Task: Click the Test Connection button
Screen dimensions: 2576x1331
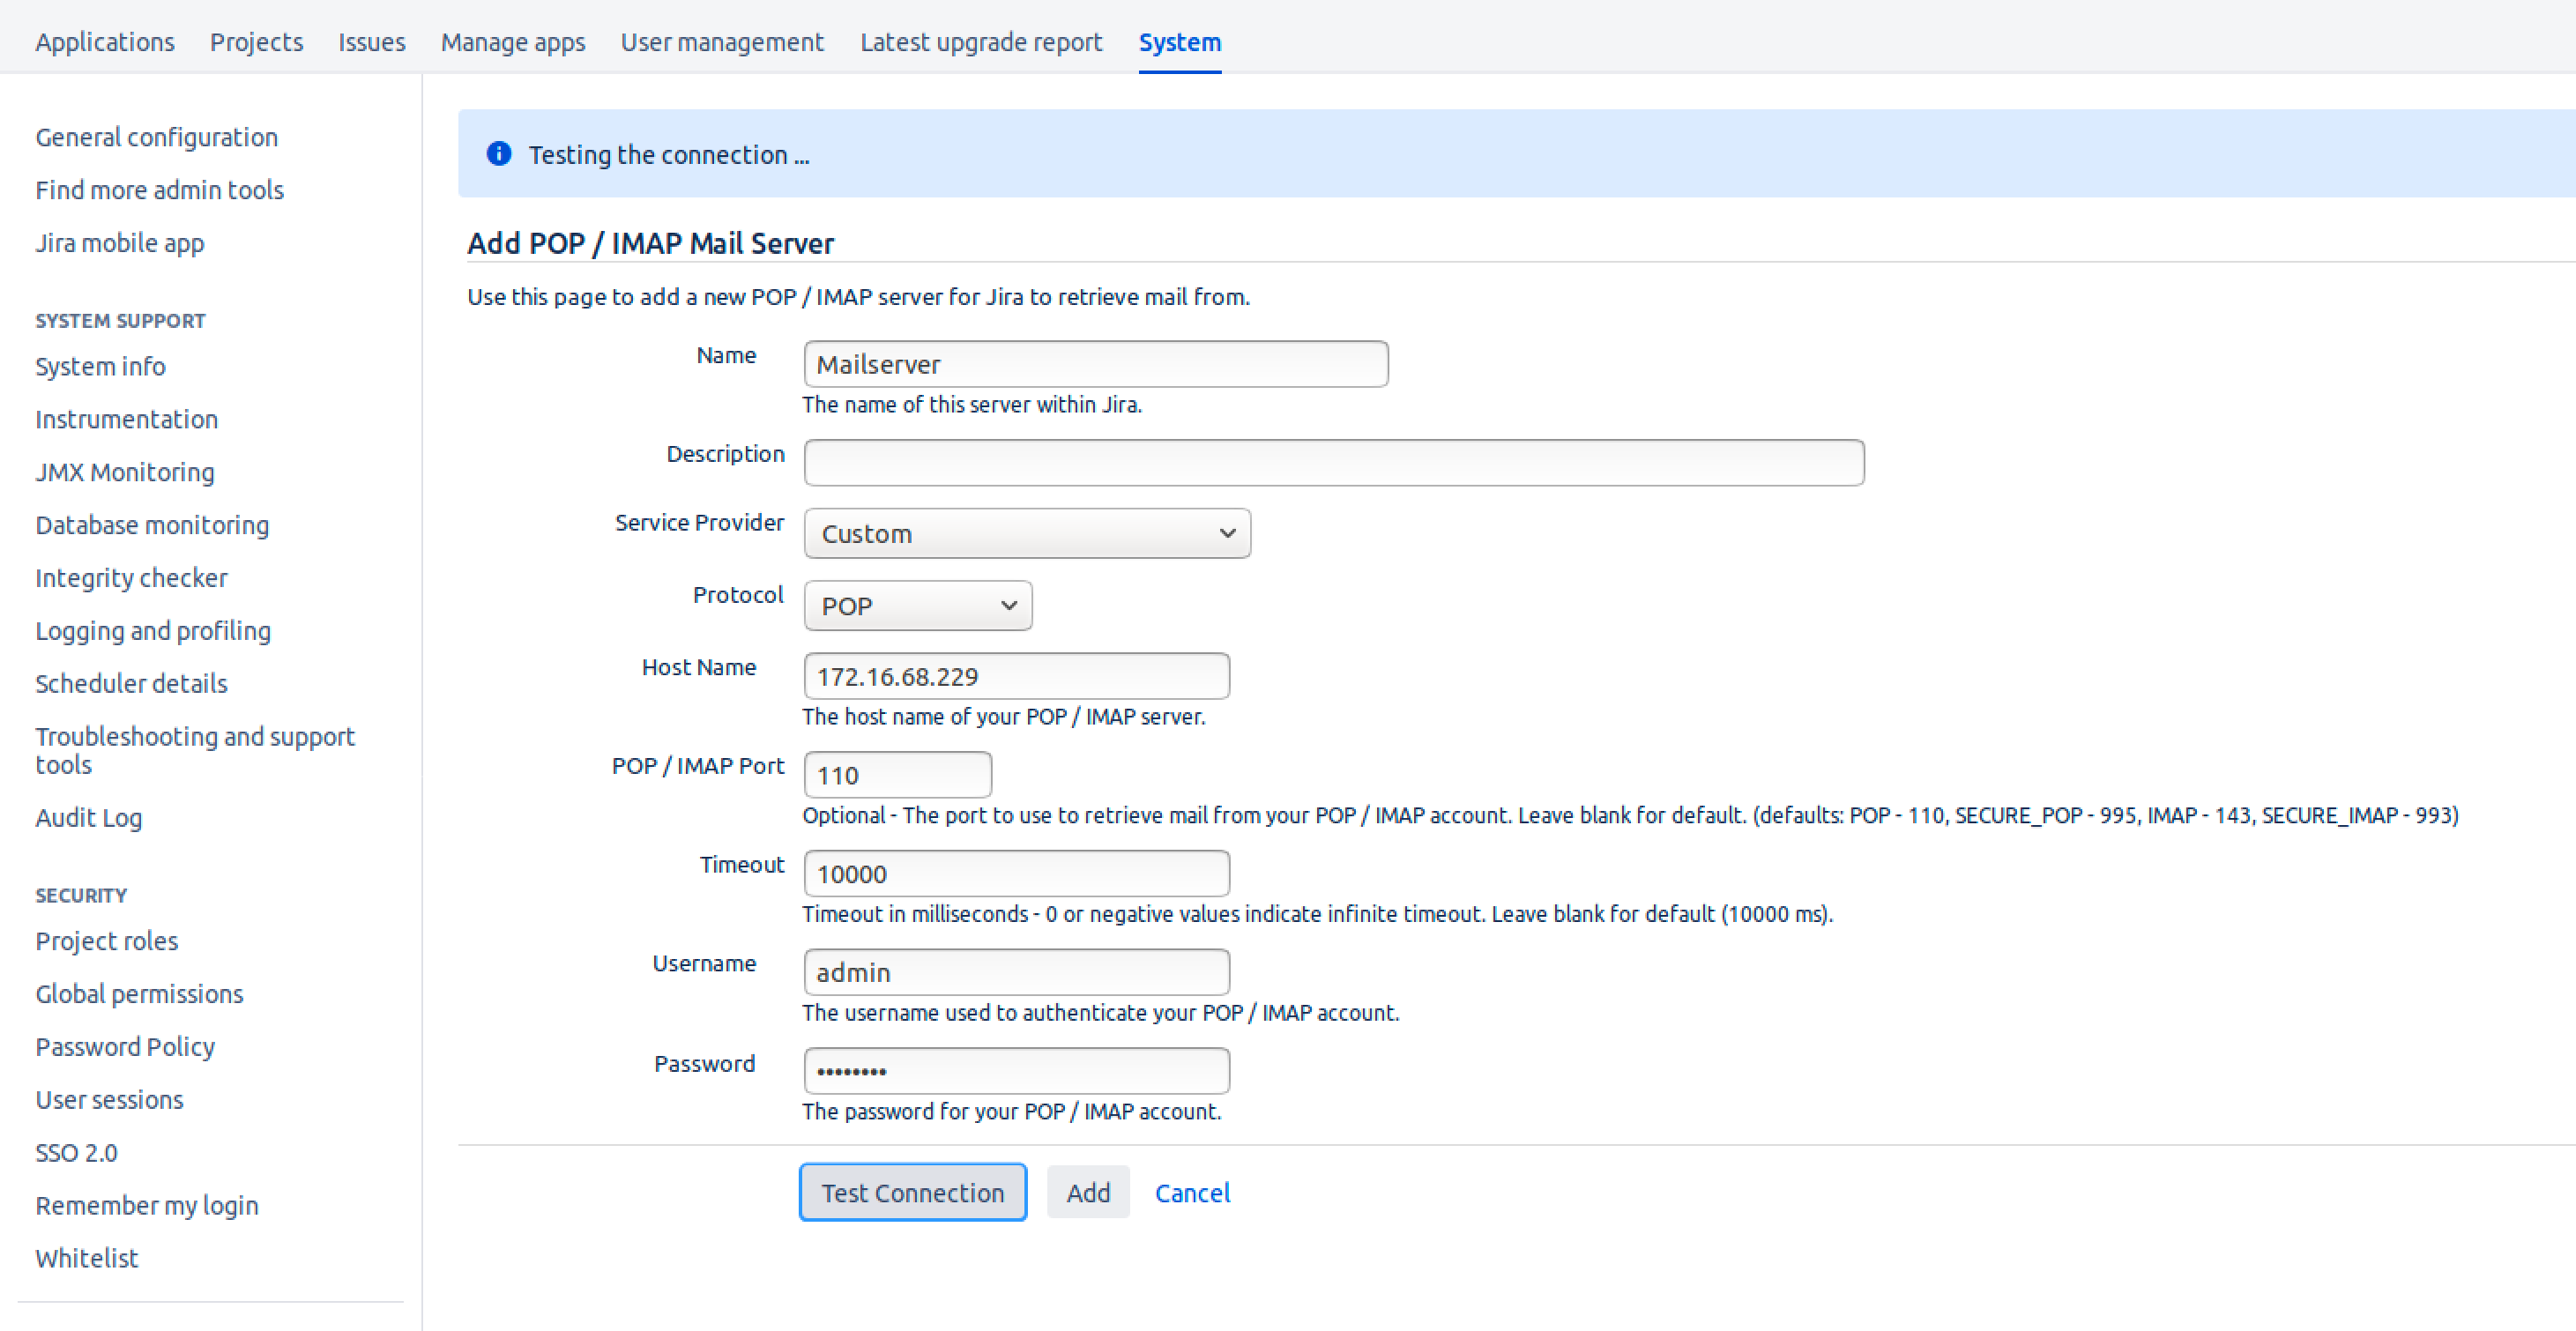Action: (913, 1192)
